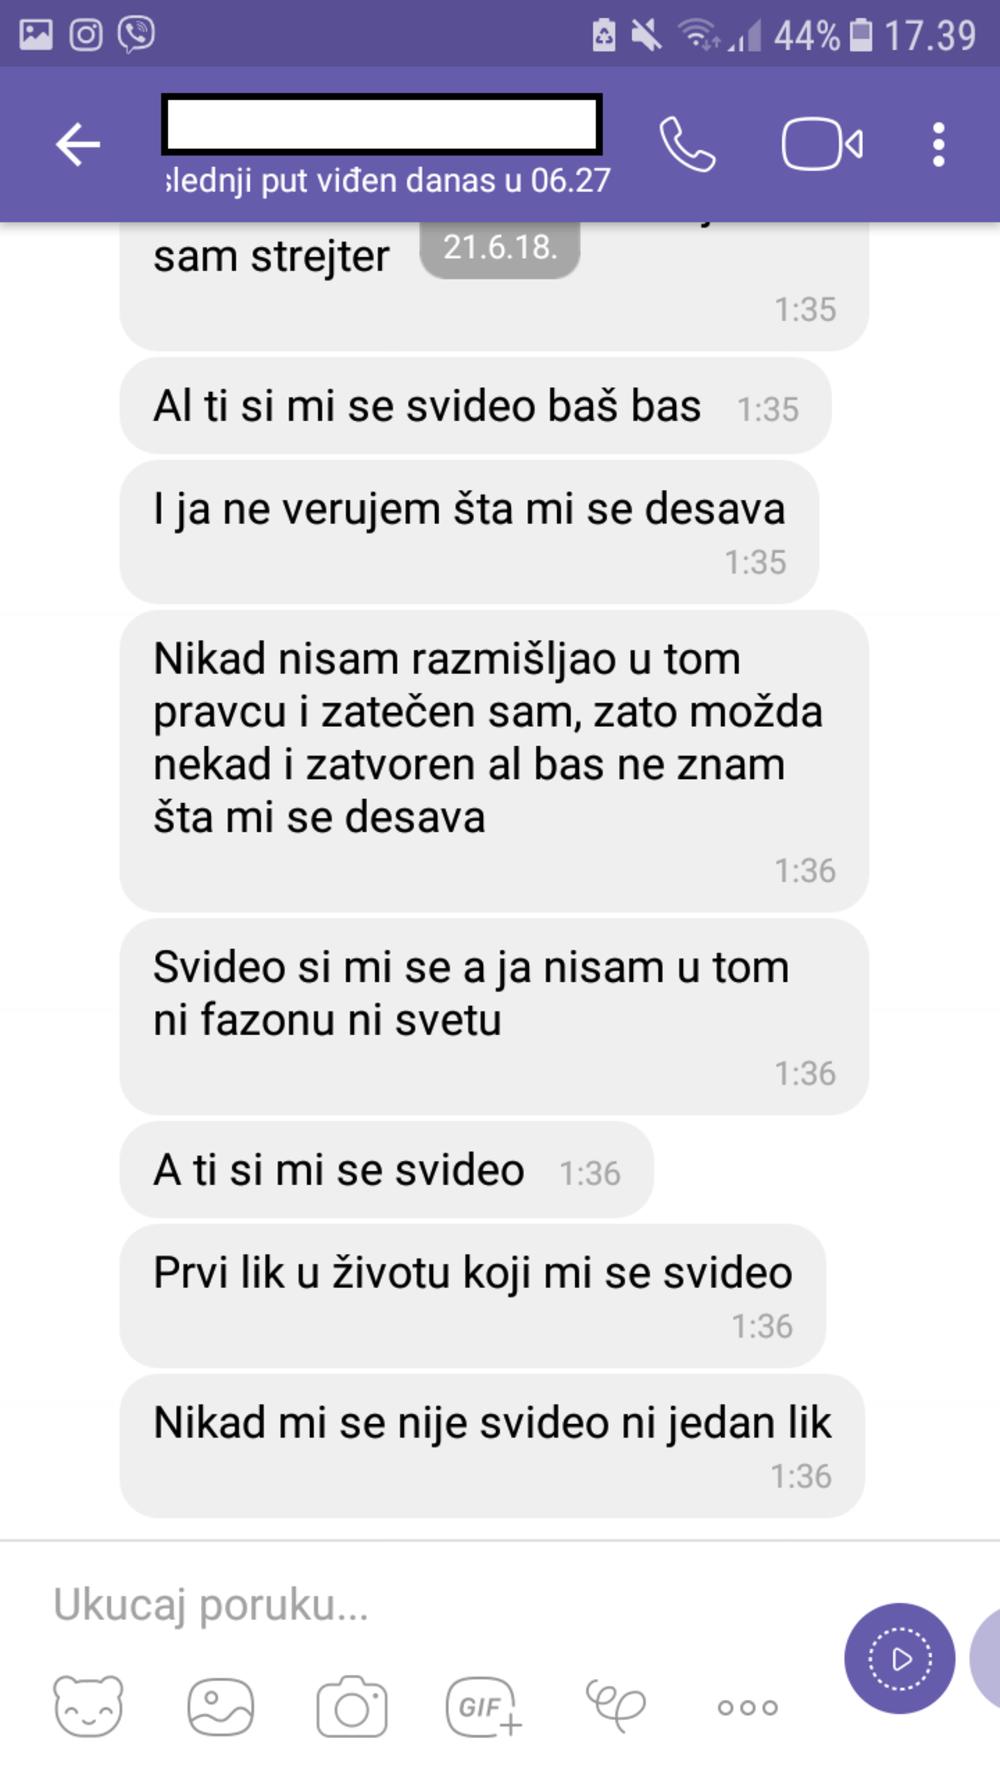Open the sticker bear icon
Viewport: 1000px width, 1778px height.
tap(88, 1706)
